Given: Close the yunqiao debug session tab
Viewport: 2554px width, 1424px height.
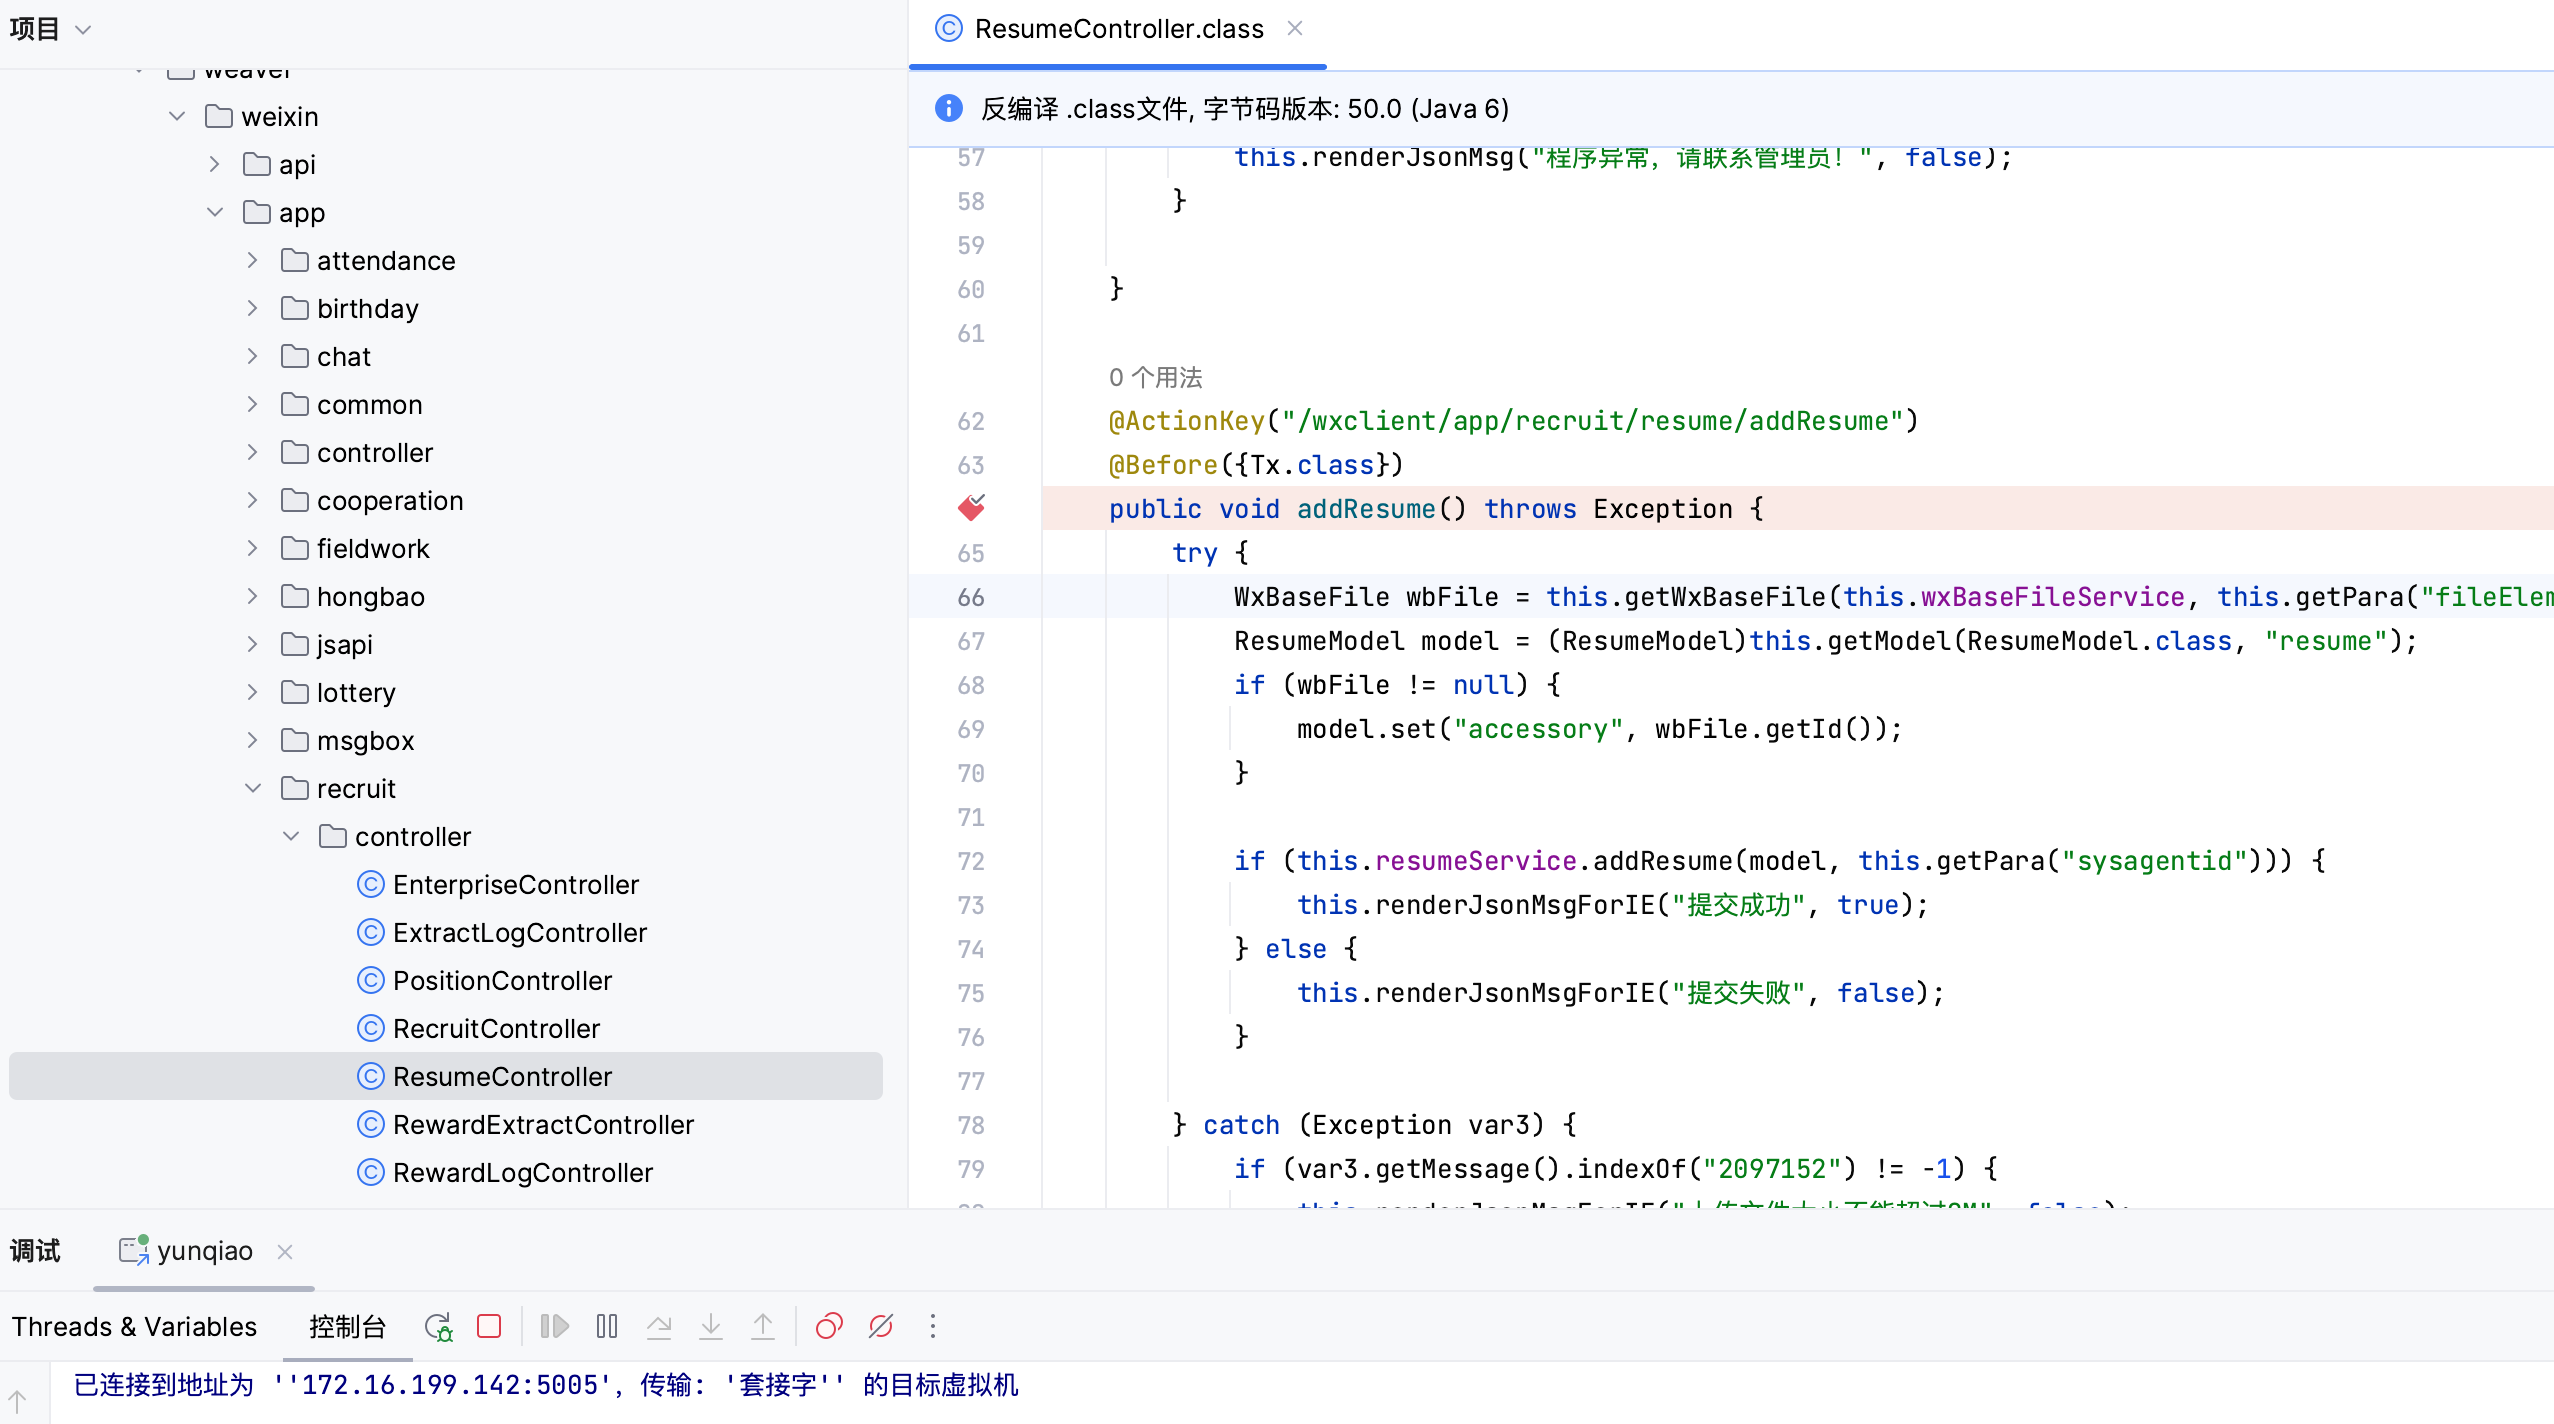Looking at the screenshot, I should click(x=285, y=1251).
